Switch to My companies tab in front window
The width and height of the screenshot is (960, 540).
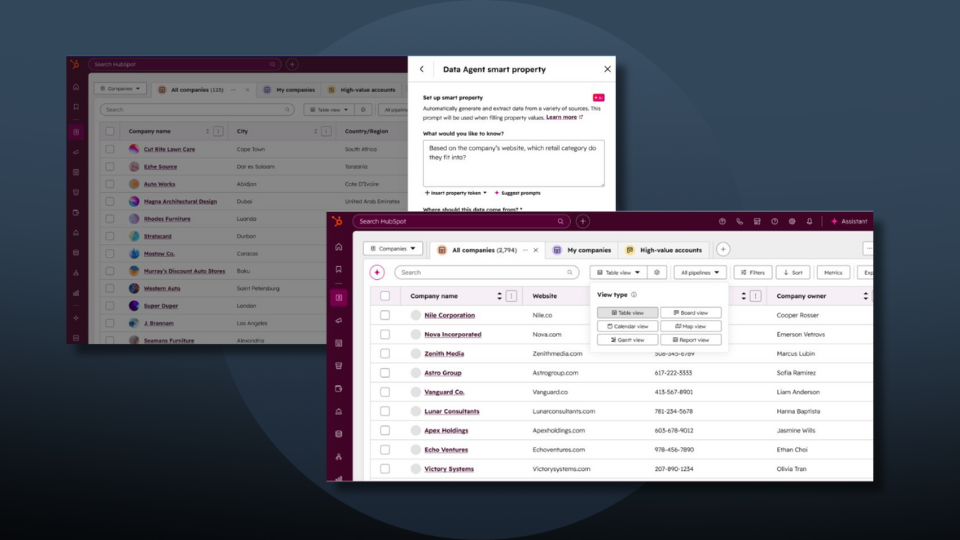(582, 250)
